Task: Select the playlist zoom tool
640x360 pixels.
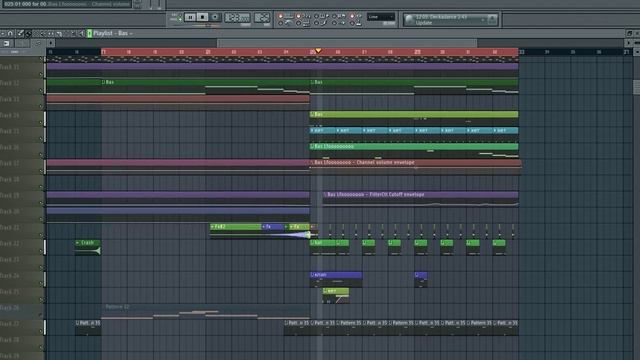Action: pos(73,33)
